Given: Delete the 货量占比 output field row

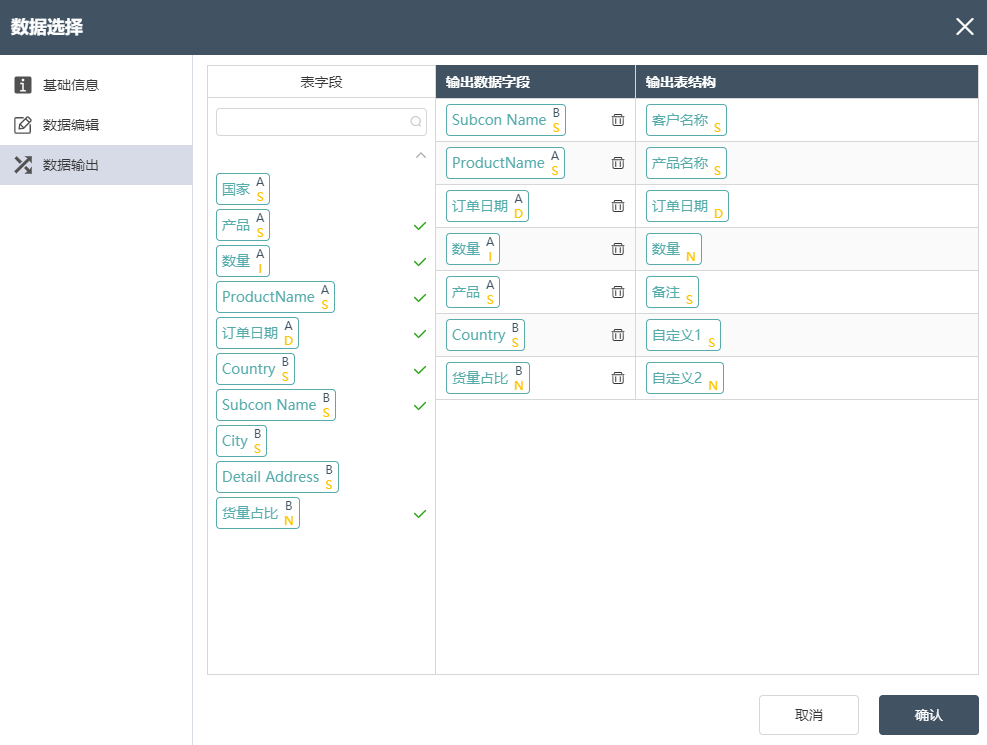Looking at the screenshot, I should click(x=618, y=378).
